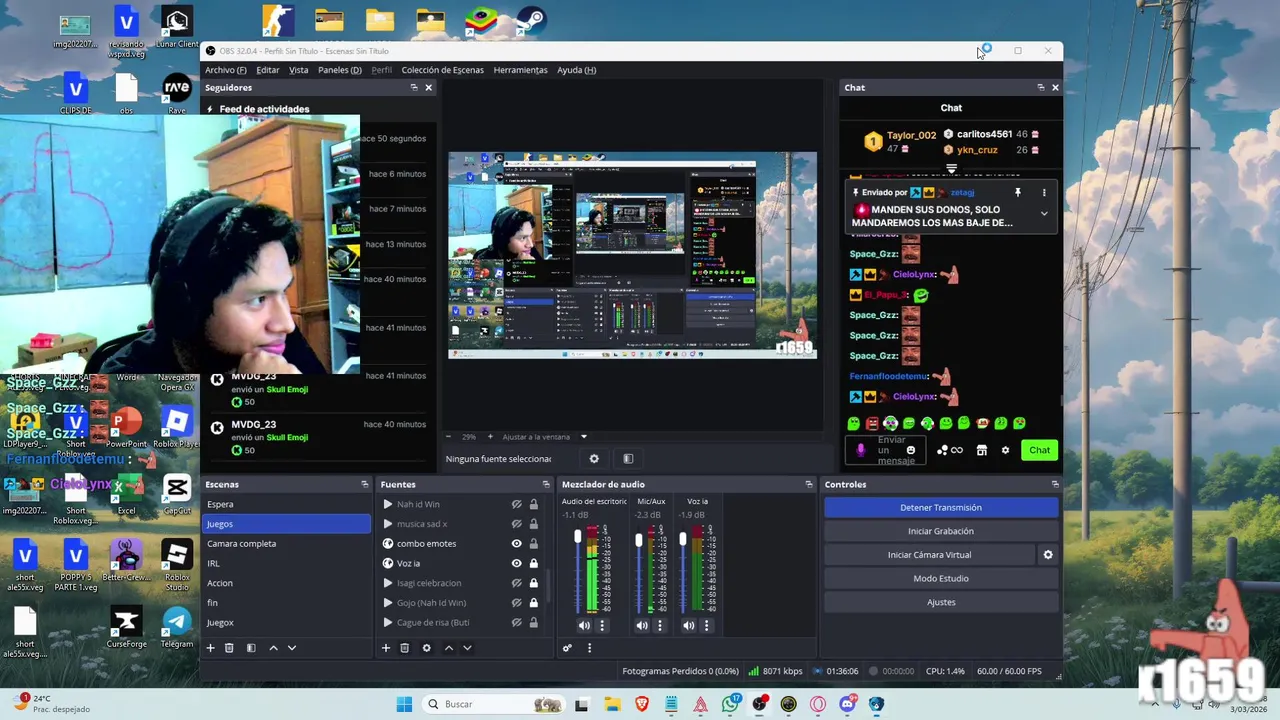Open advanced audio properties gears in mixer
Viewport: 1280px width, 720px height.
click(x=567, y=648)
